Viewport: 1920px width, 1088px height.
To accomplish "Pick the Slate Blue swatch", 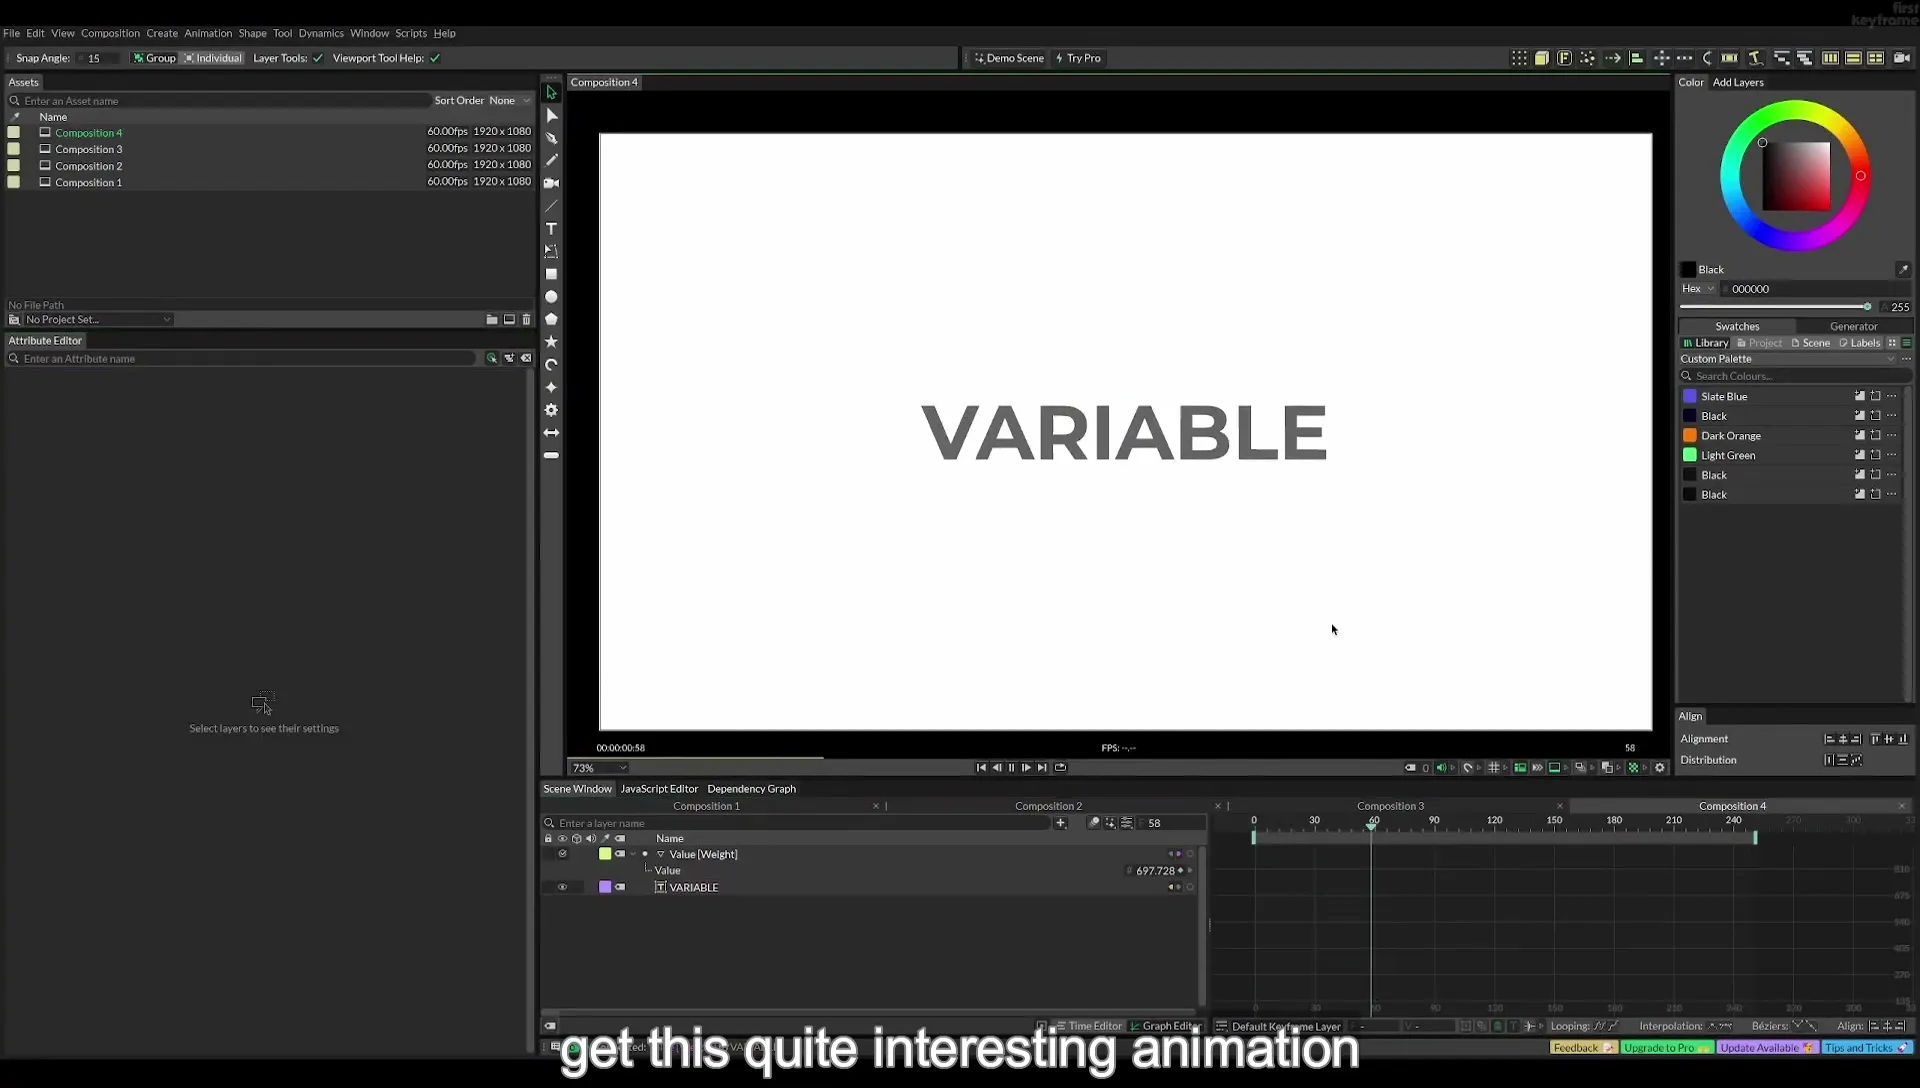I will pos(1690,397).
